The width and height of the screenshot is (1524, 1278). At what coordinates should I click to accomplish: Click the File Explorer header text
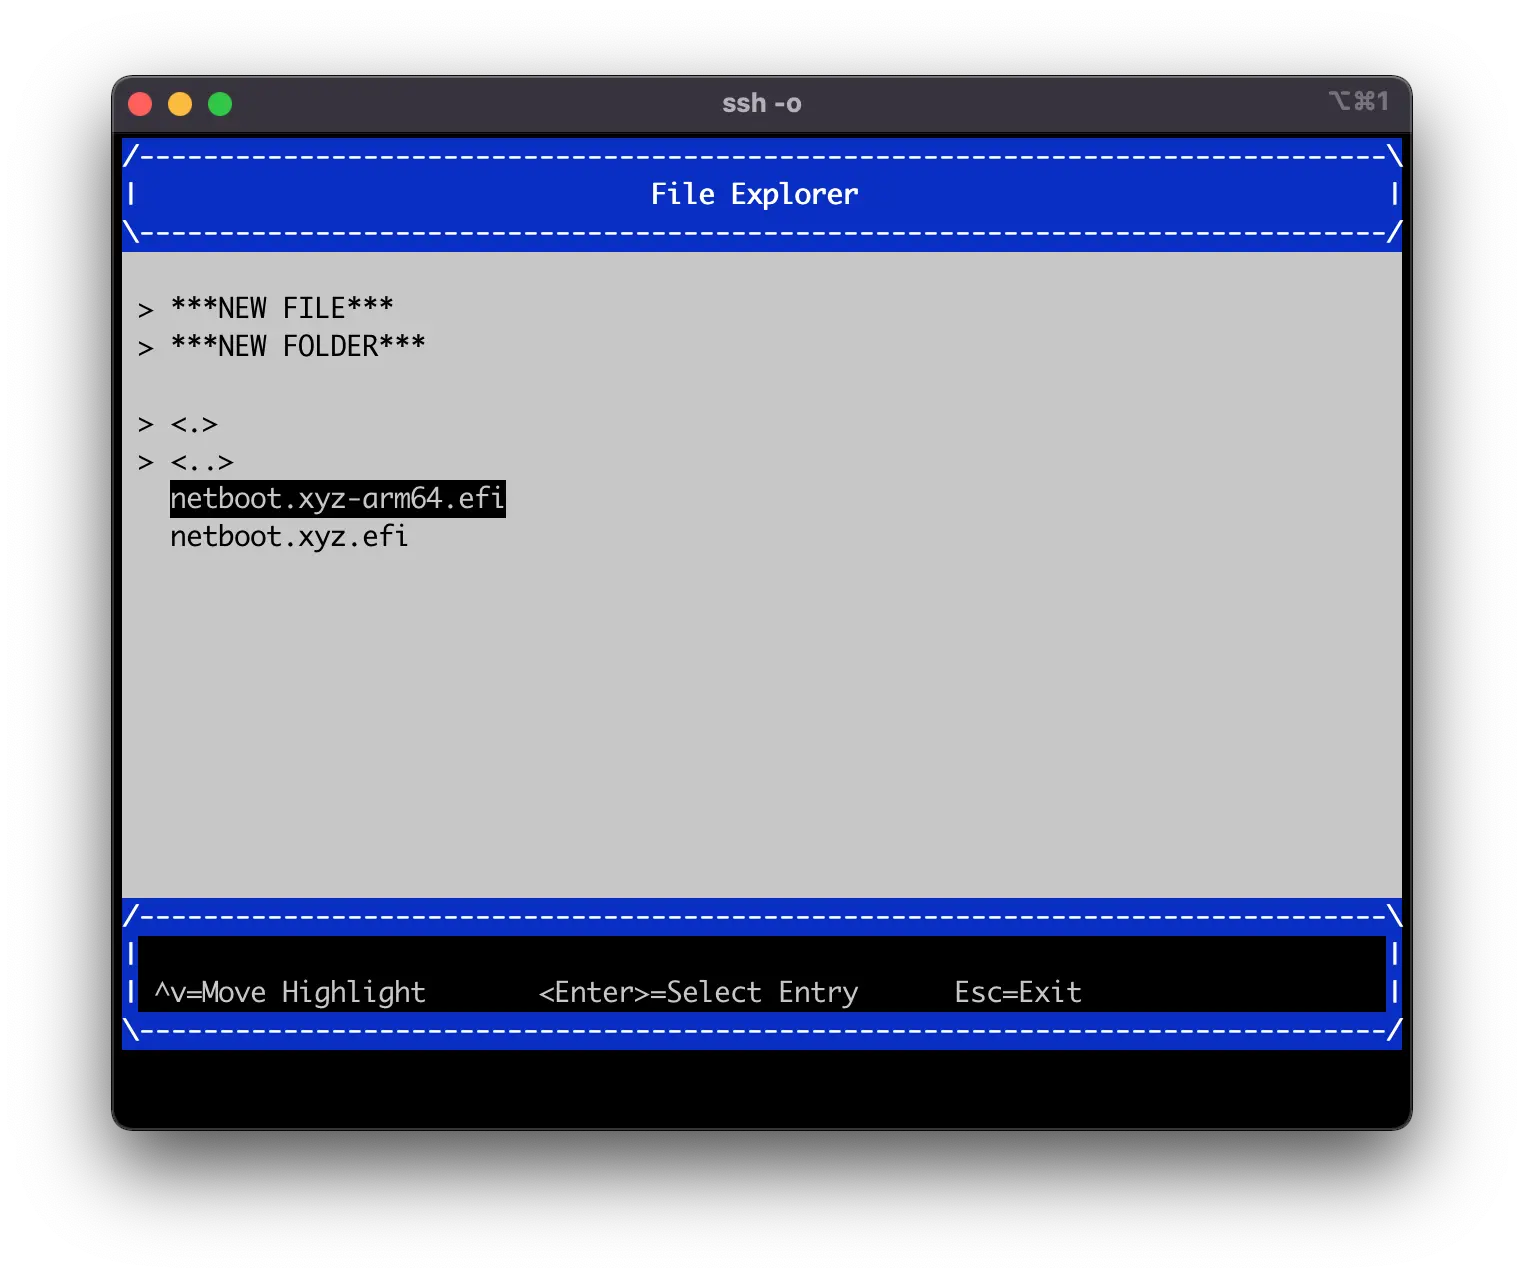[x=754, y=194]
